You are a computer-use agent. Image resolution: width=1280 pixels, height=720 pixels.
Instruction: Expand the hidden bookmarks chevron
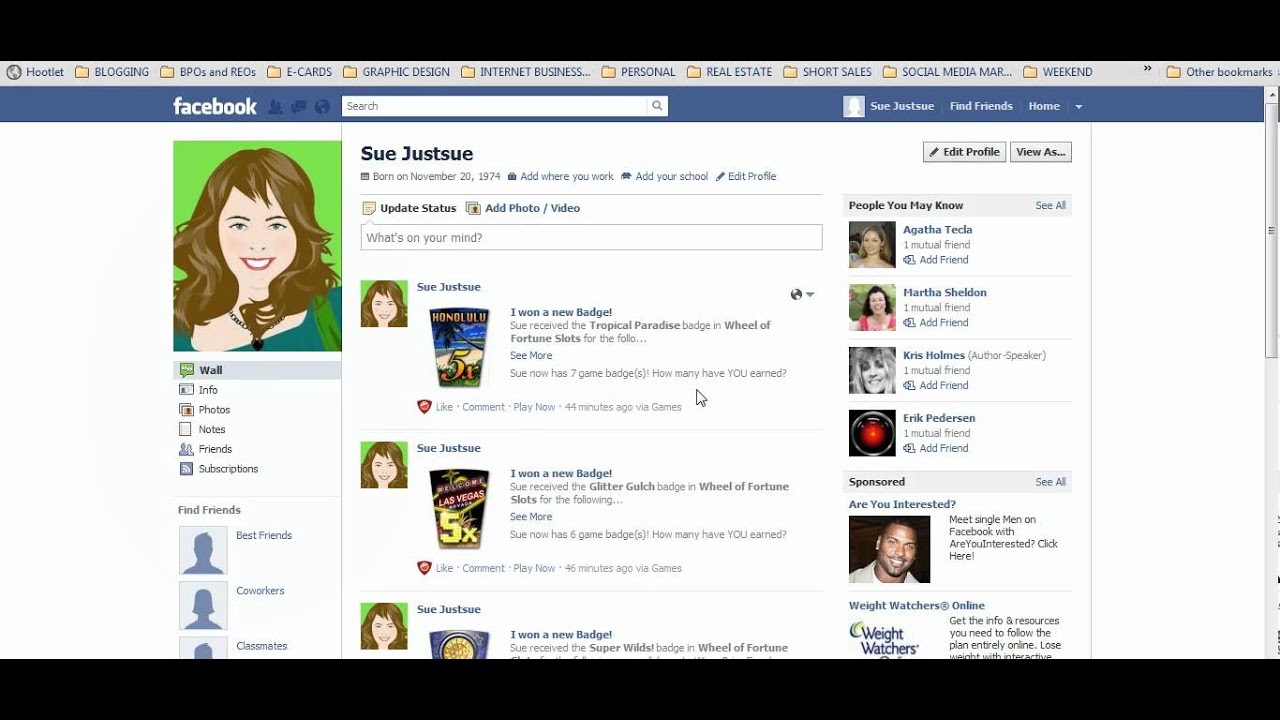click(x=1149, y=71)
